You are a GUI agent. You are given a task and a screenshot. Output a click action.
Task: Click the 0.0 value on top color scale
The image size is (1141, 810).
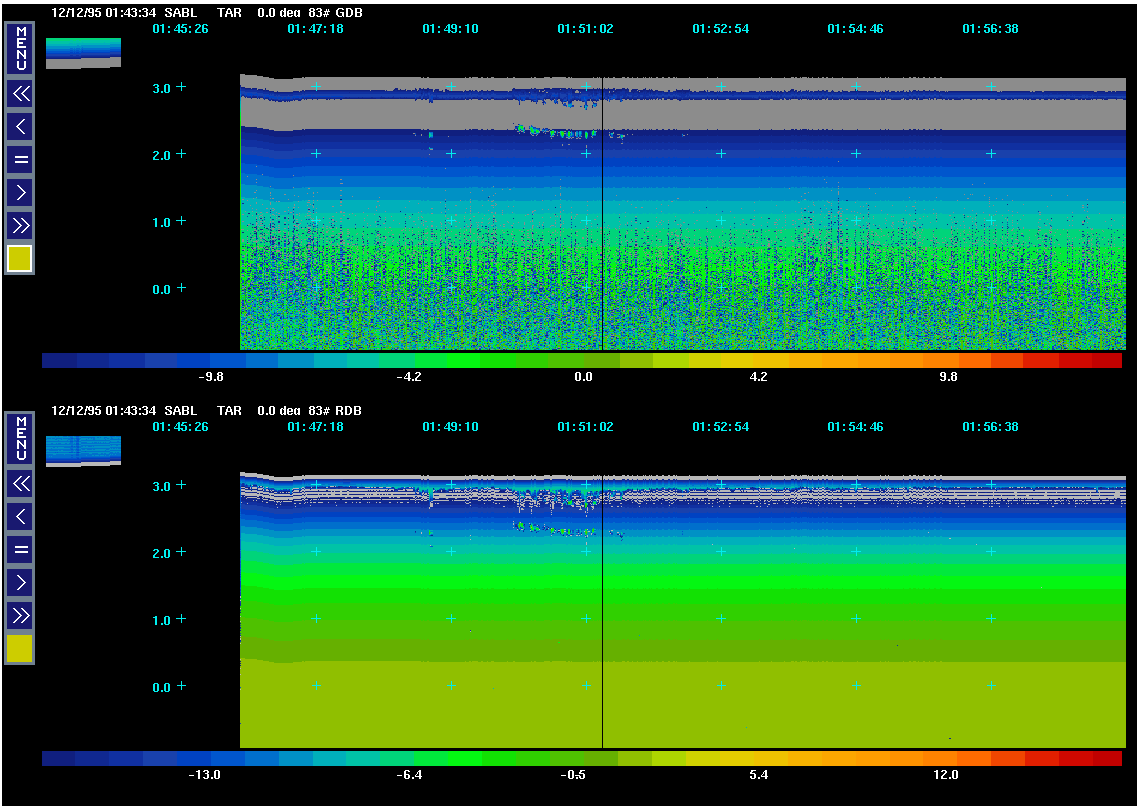pos(584,377)
